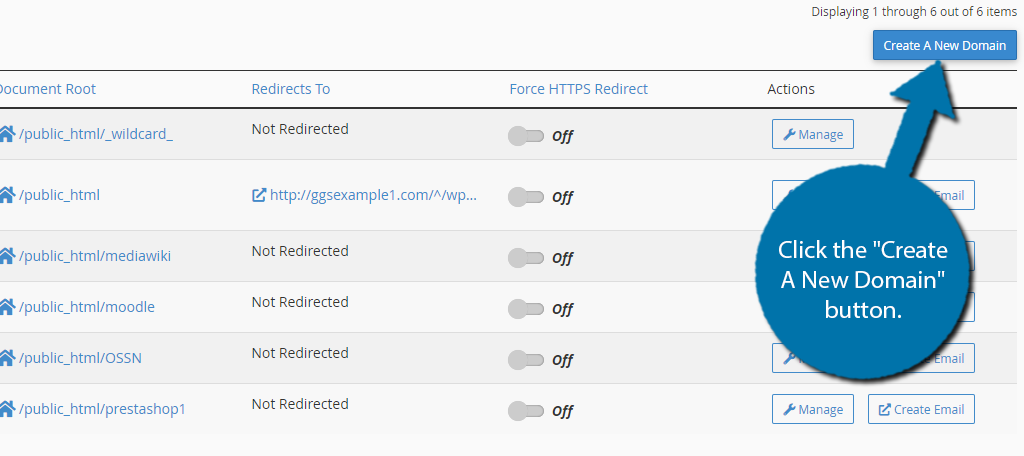Click 'Displaying 1 through 6' items text
Viewport: 1024px width, 456px height.
[914, 12]
